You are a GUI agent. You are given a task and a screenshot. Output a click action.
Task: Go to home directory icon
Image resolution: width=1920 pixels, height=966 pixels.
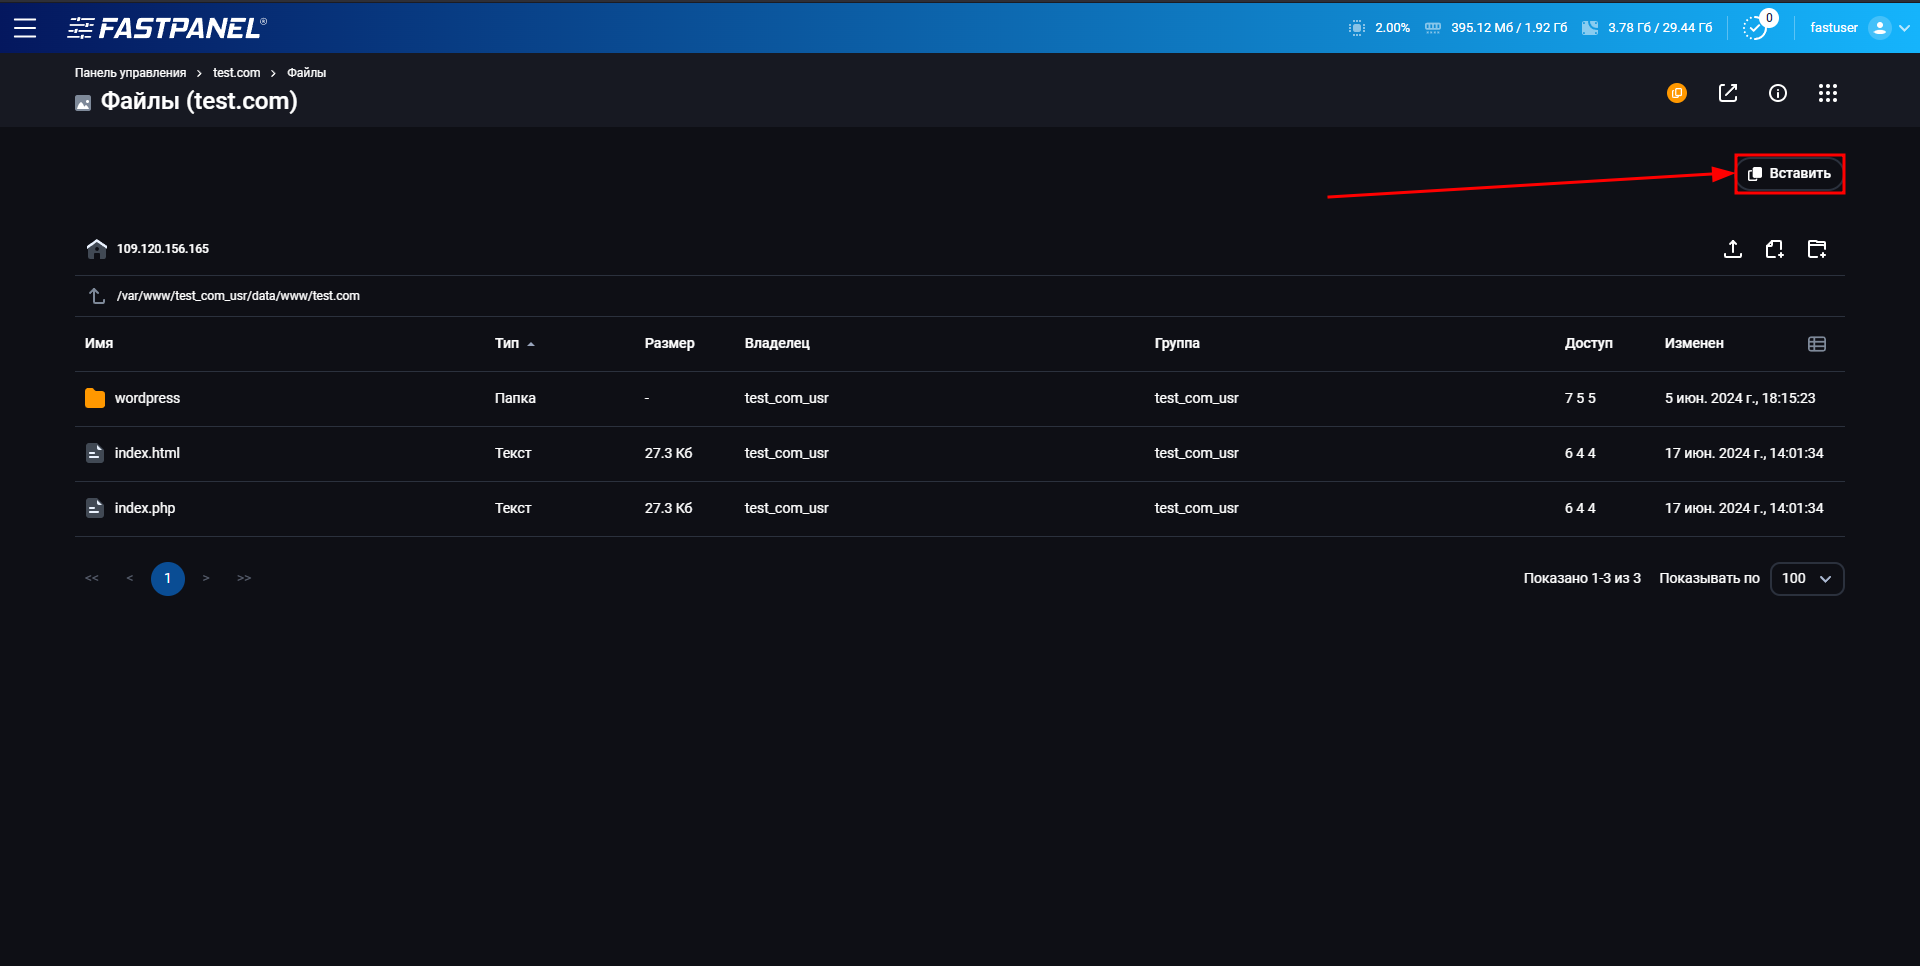point(97,249)
